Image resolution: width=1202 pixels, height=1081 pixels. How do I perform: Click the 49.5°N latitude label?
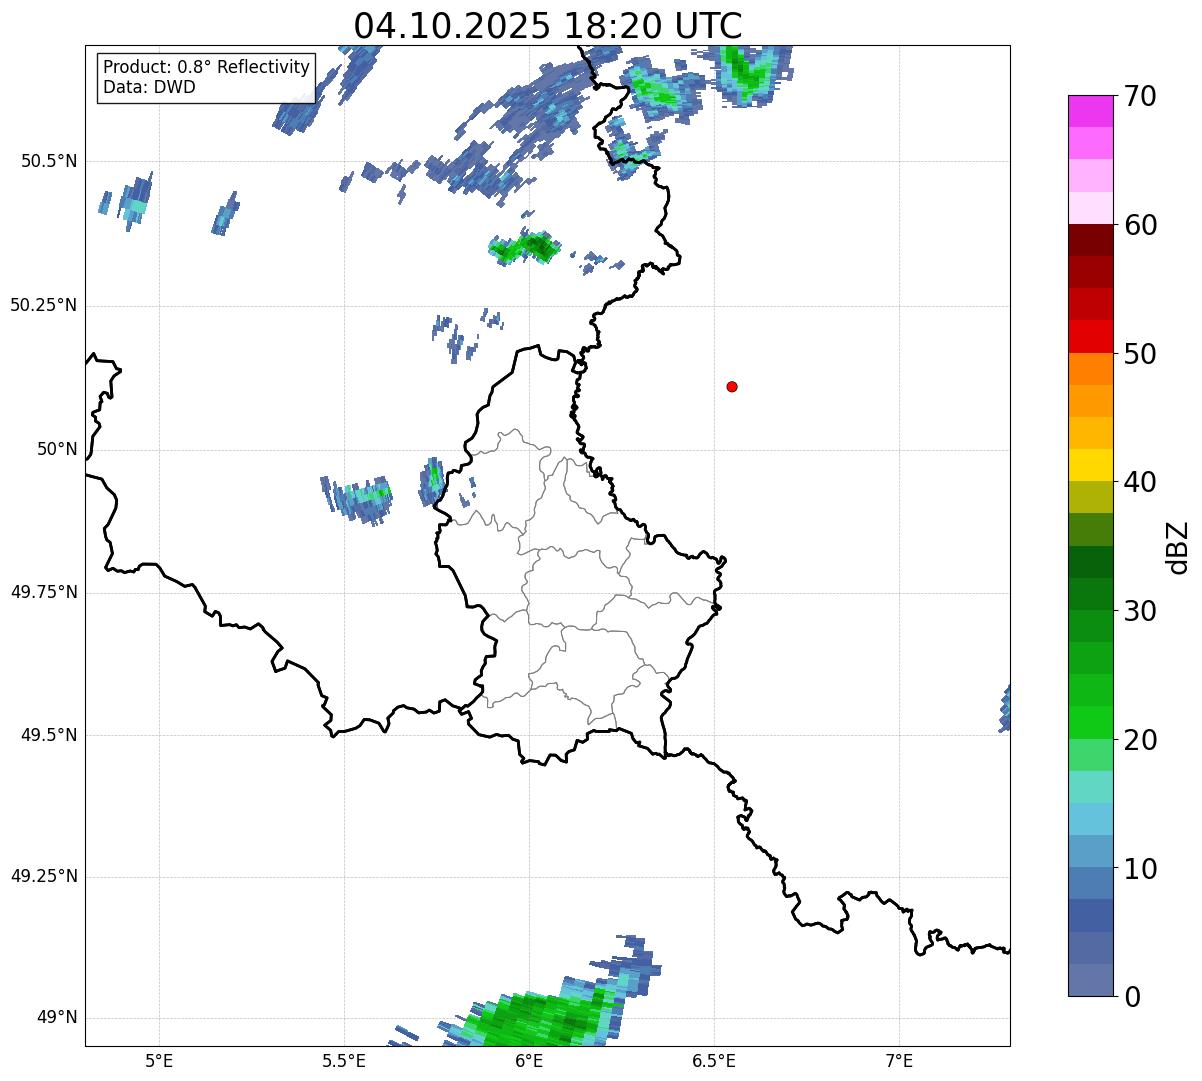point(49,735)
